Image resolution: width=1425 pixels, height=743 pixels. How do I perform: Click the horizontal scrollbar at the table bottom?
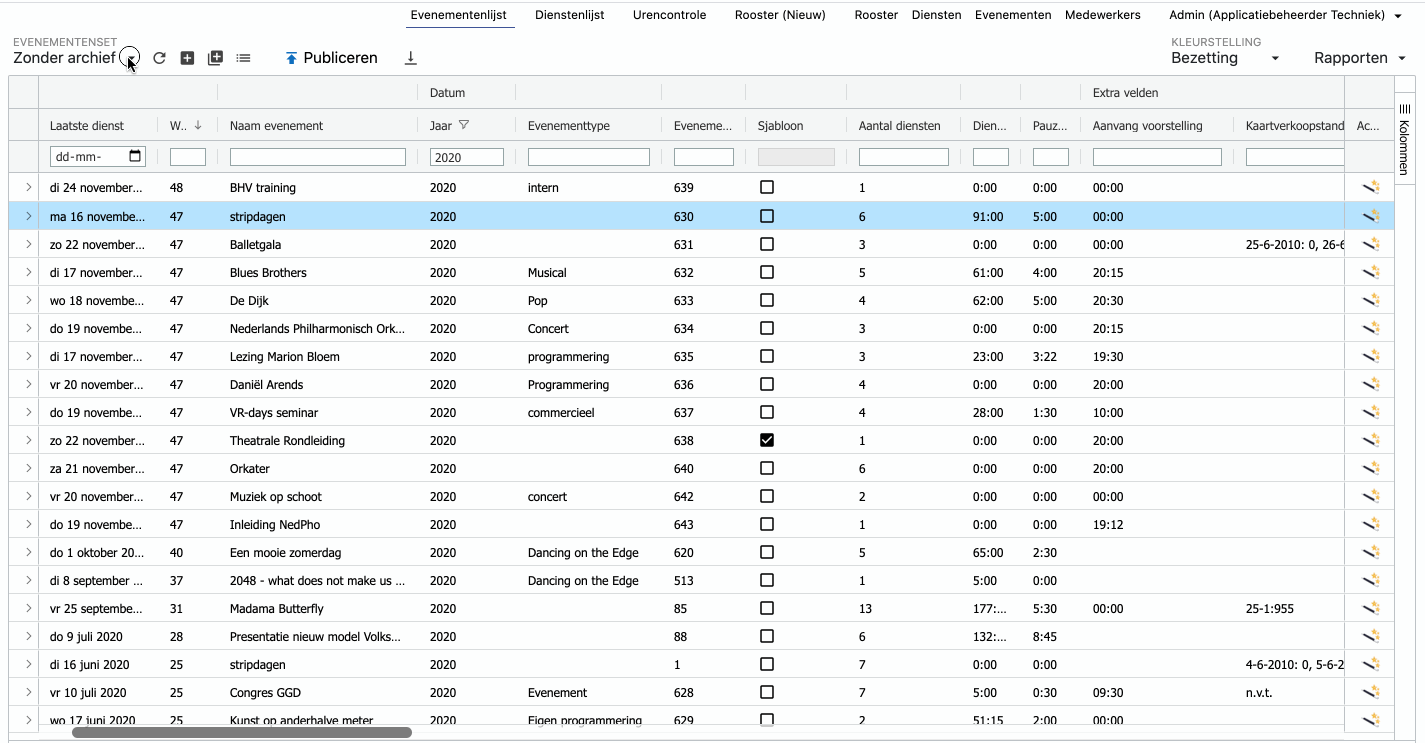coord(242,733)
